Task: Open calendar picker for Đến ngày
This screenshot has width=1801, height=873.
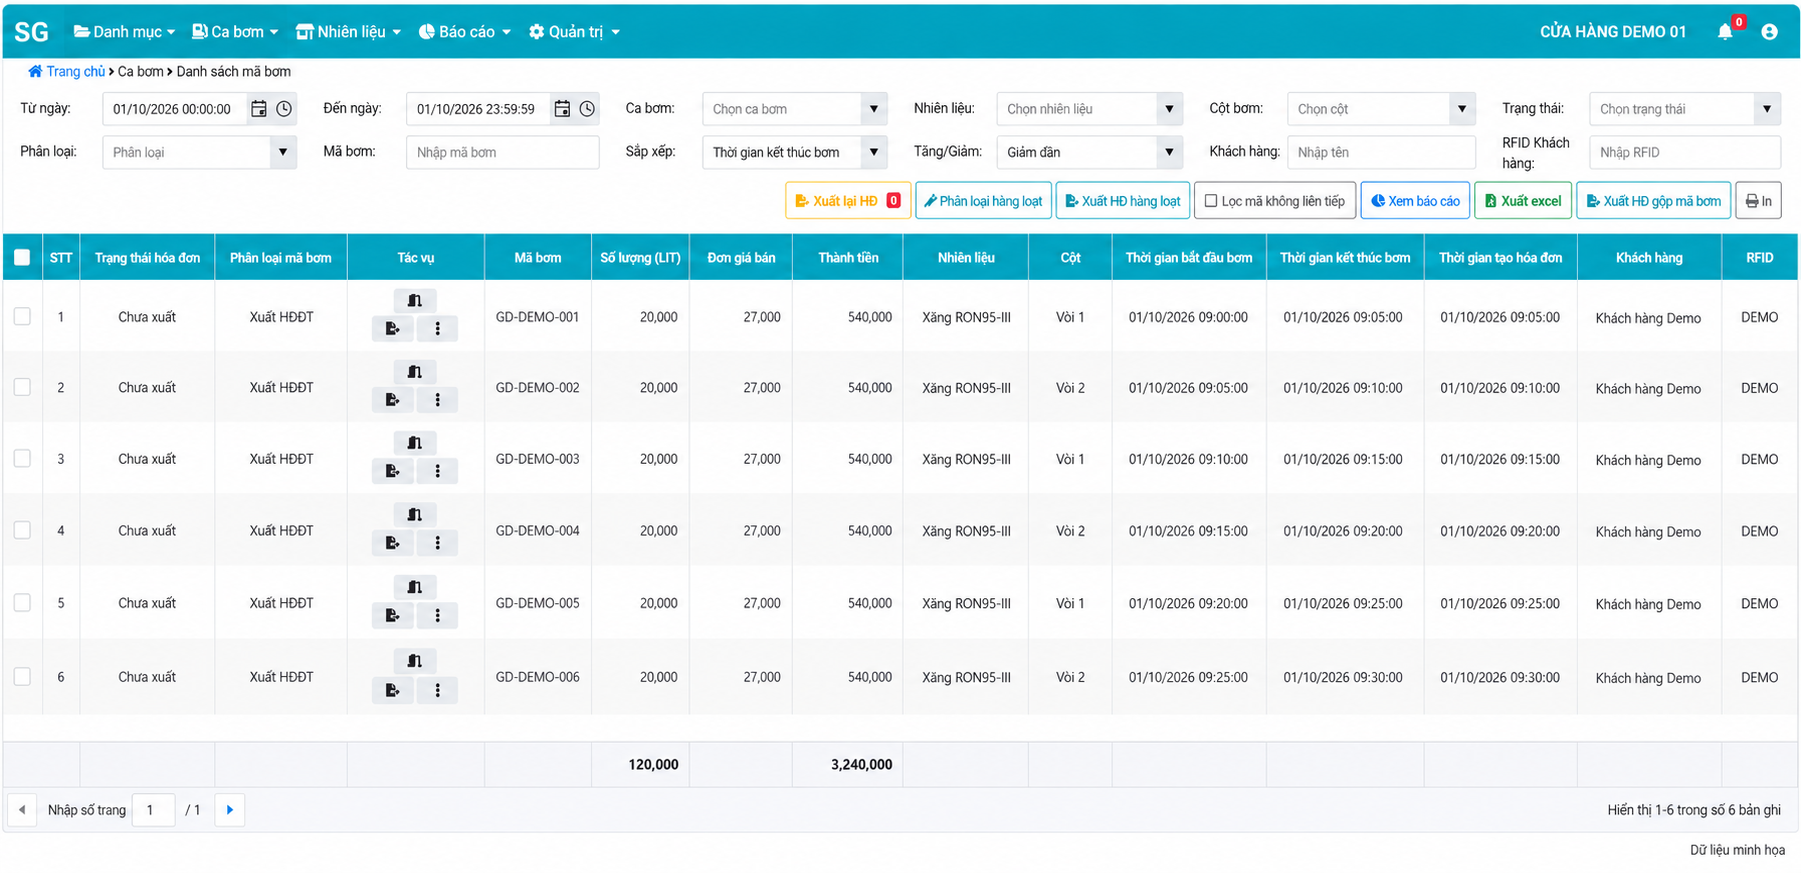Action: point(562,109)
